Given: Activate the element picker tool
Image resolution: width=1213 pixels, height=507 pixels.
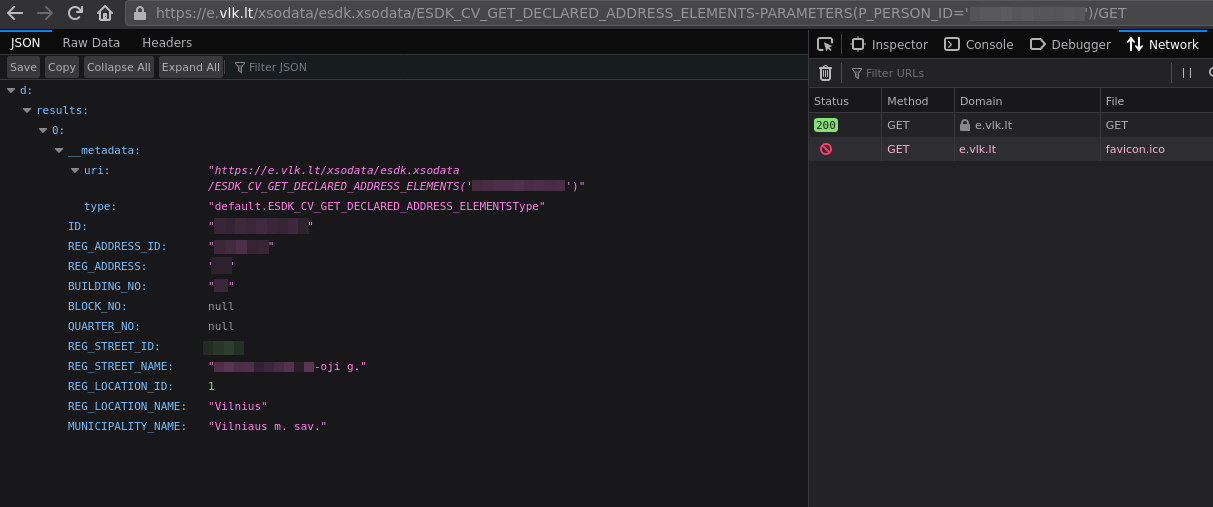Looking at the screenshot, I should 825,44.
